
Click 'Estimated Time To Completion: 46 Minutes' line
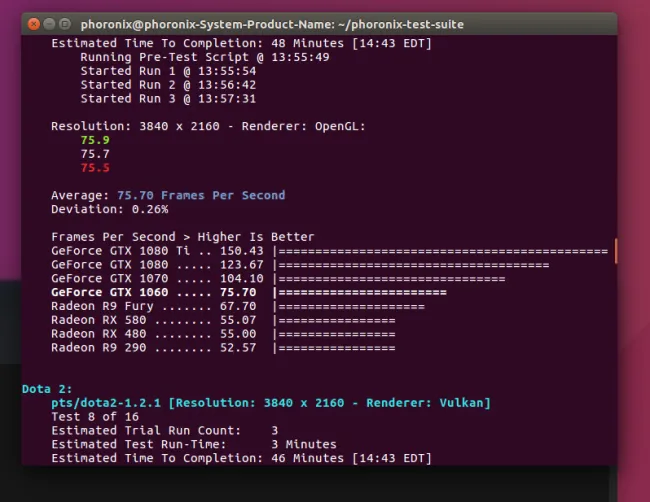coord(241,458)
